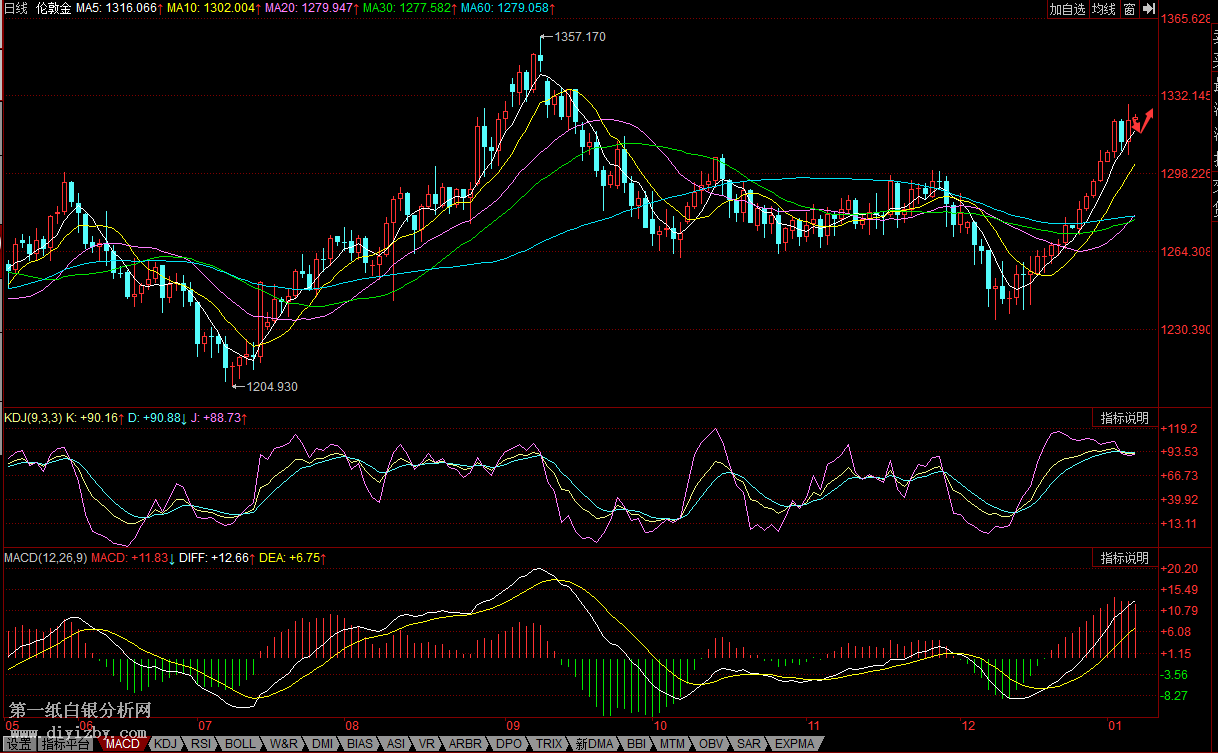Open the 设置 settings button
Screen dimensions: 1218x753
coord(18,744)
